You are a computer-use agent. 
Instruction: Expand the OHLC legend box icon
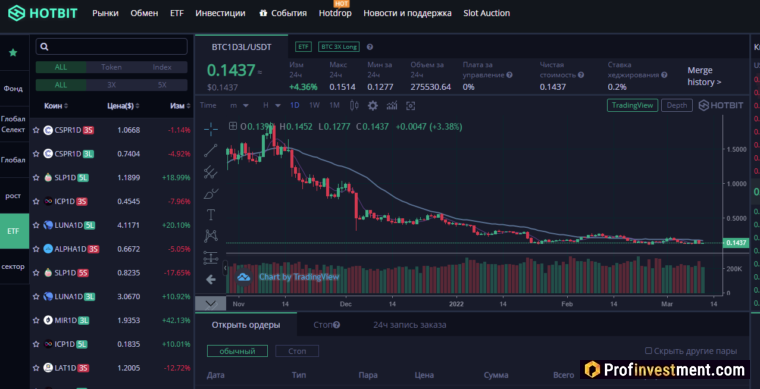[233, 126]
